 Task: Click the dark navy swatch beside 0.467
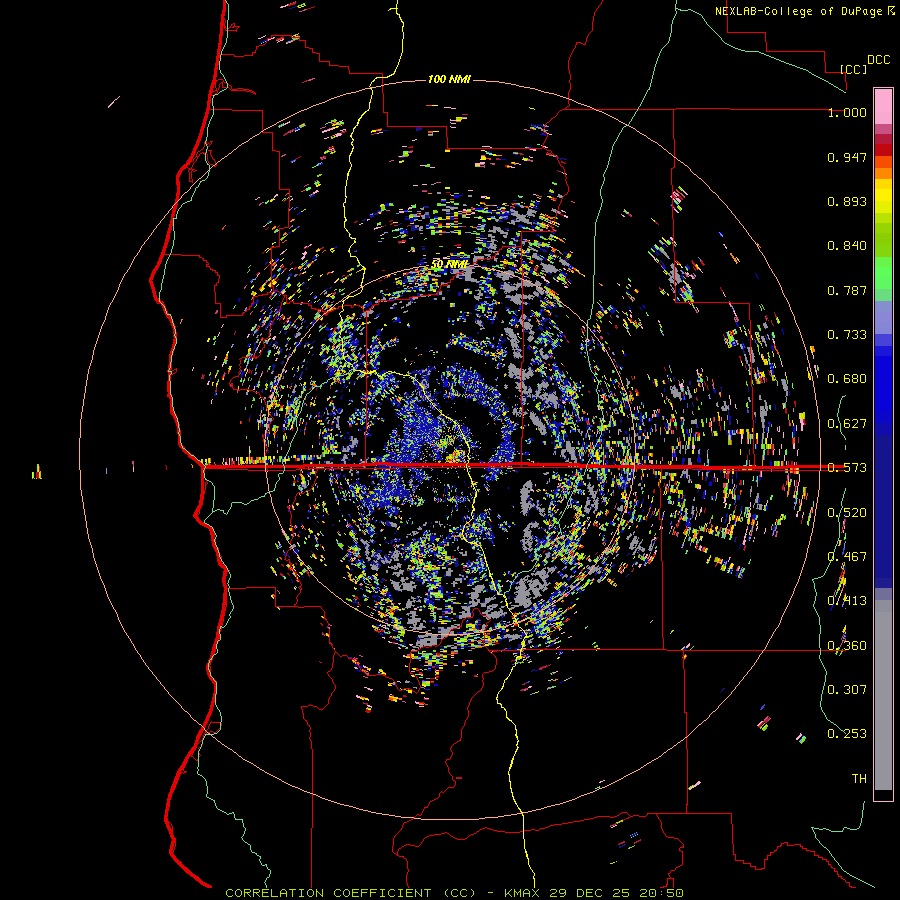tap(883, 551)
